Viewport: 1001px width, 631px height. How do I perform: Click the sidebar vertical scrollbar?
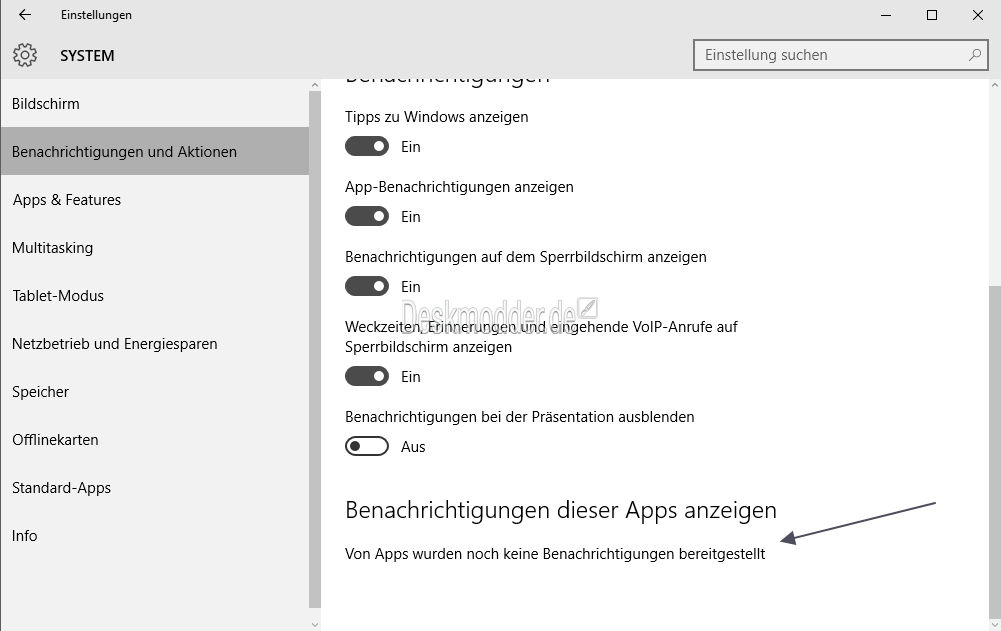315,349
